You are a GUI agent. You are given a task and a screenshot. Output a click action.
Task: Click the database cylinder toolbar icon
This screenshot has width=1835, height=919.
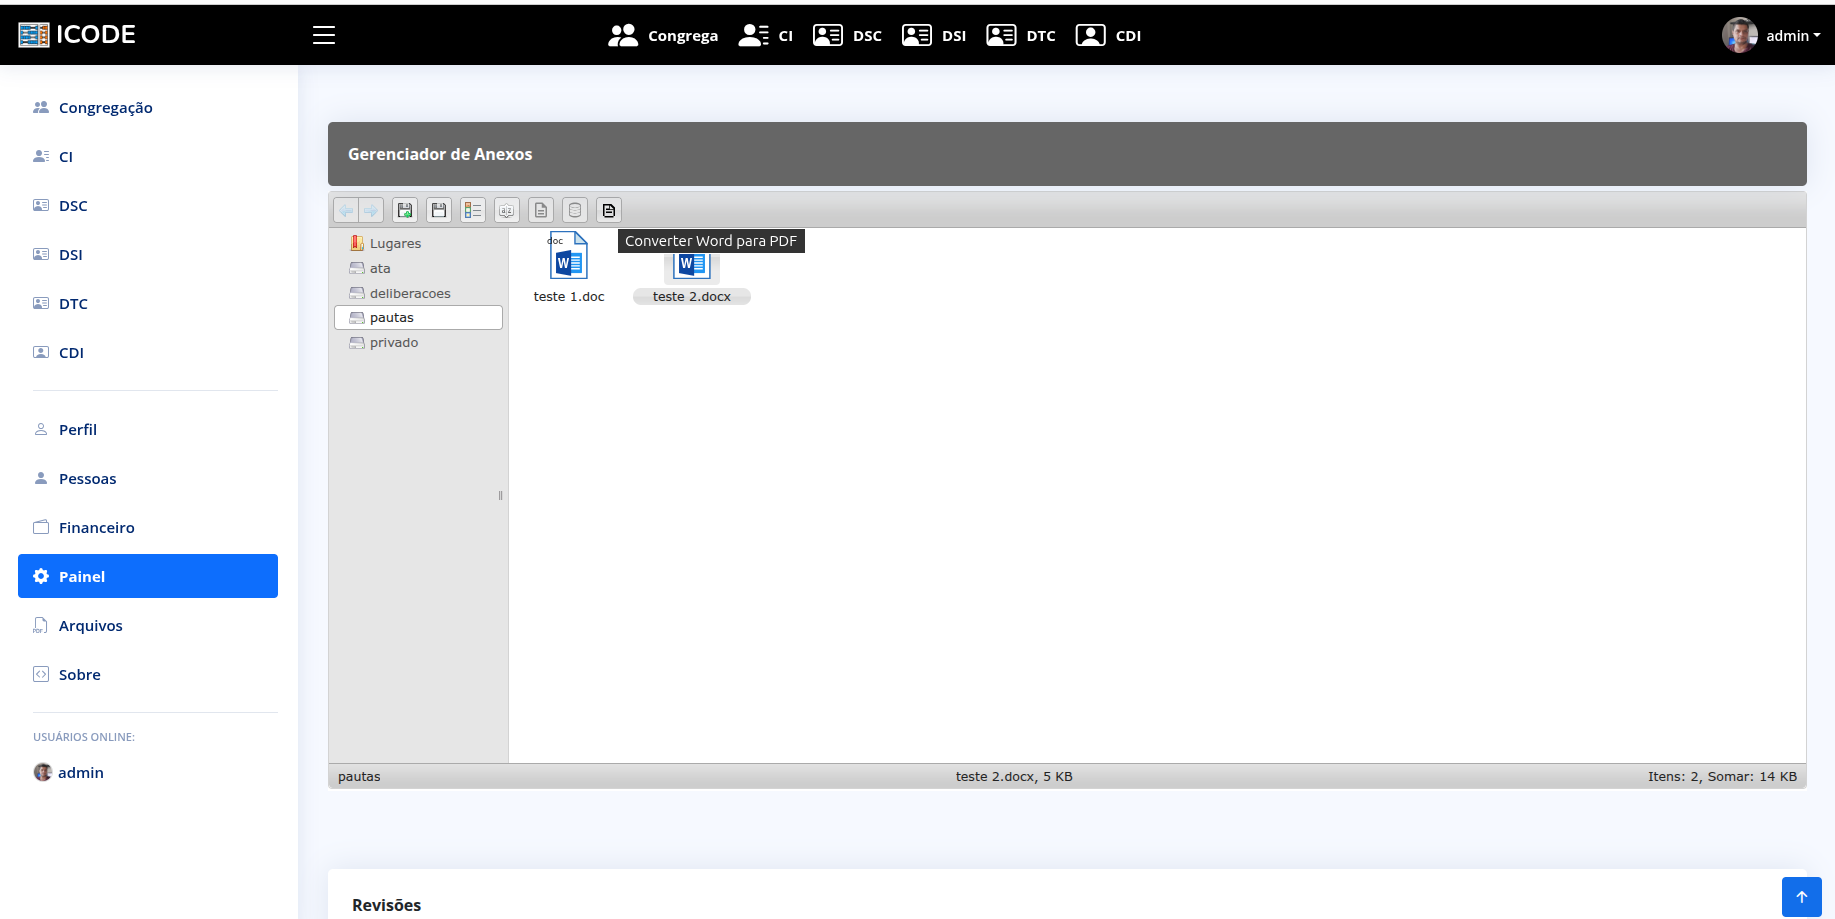pos(575,210)
